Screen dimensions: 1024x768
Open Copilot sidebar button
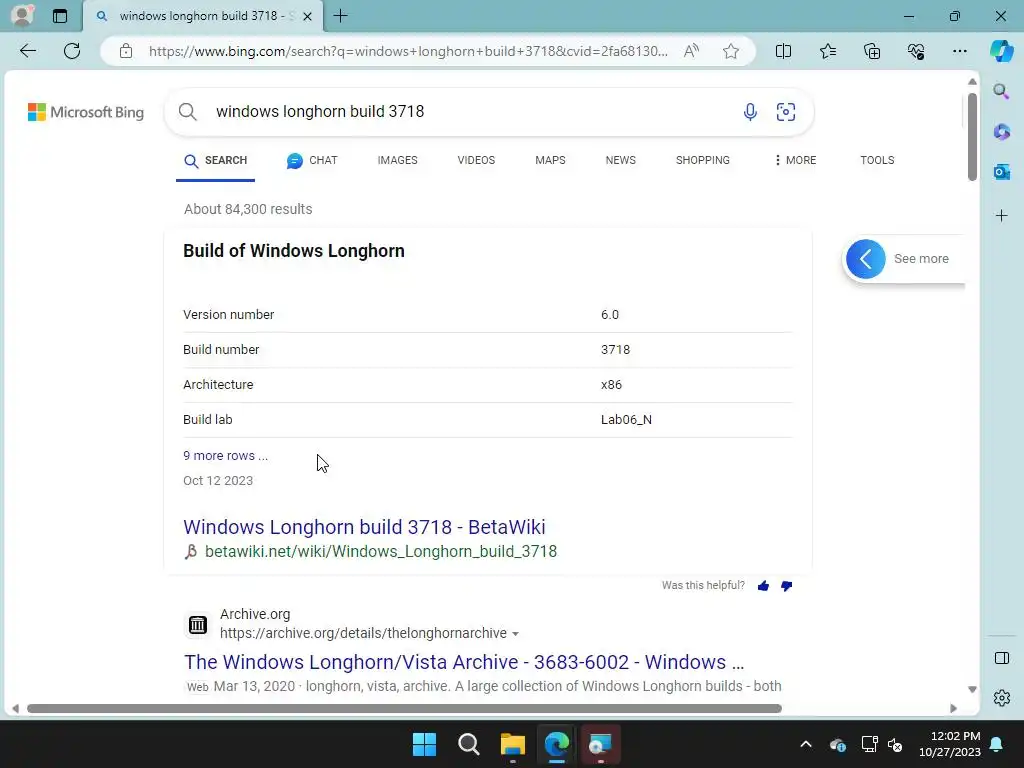pyautogui.click(x=1001, y=51)
